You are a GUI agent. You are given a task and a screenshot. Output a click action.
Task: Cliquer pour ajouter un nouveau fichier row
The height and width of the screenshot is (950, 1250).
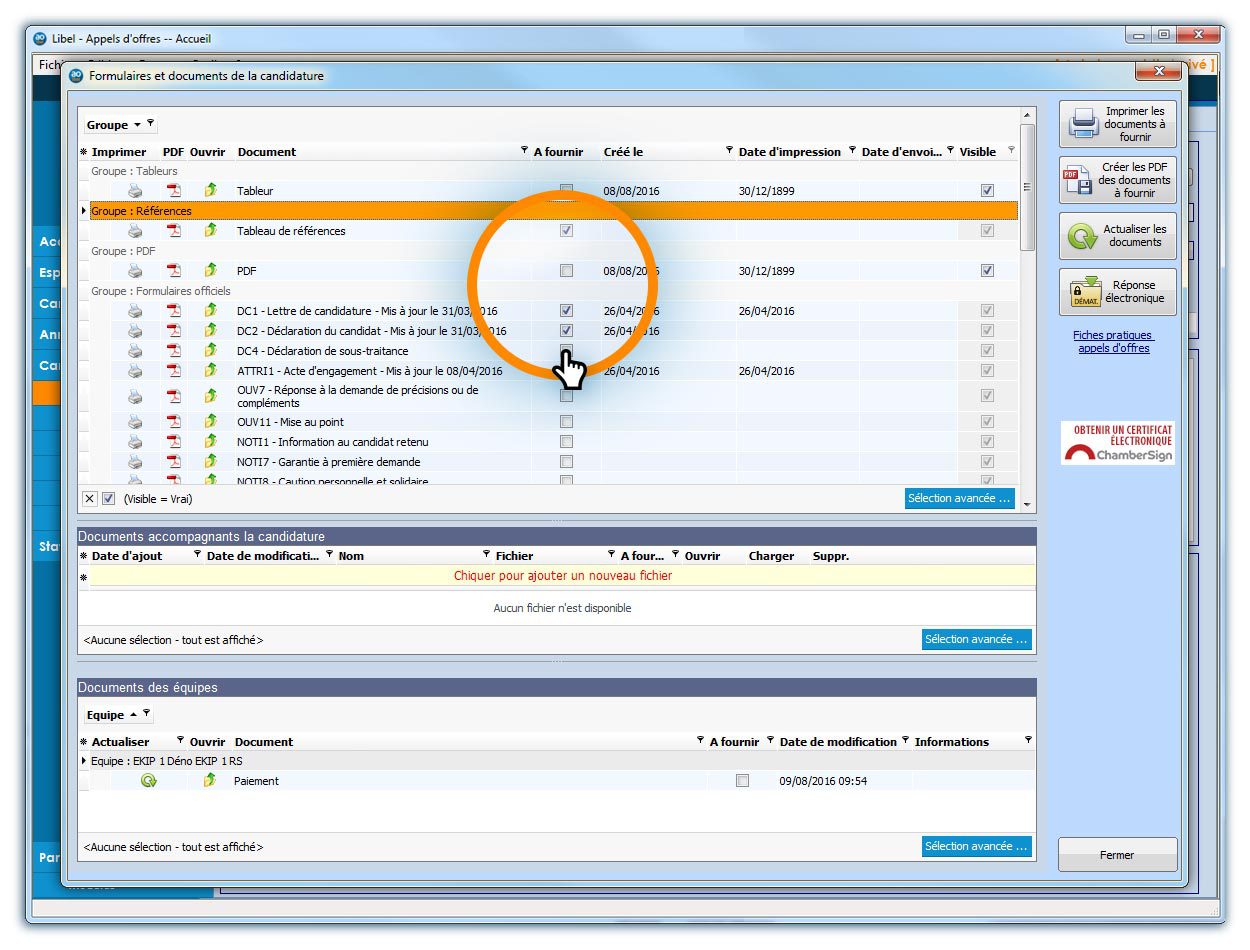pos(563,576)
